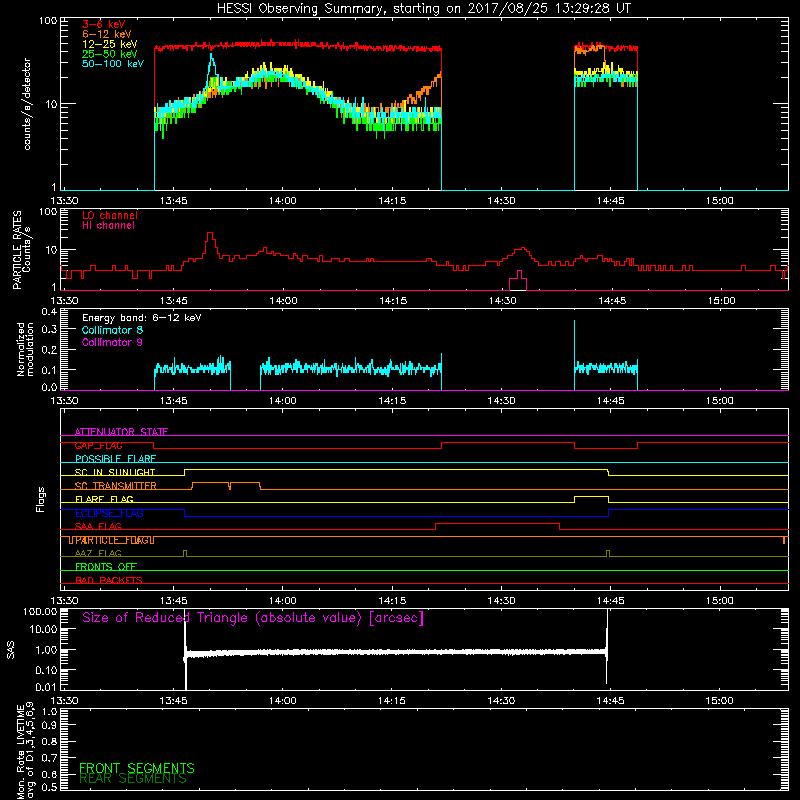Screen dimensions: 800x800
Task: Click the HESSI Observing Summary title
Action: pyautogui.click(x=423, y=9)
